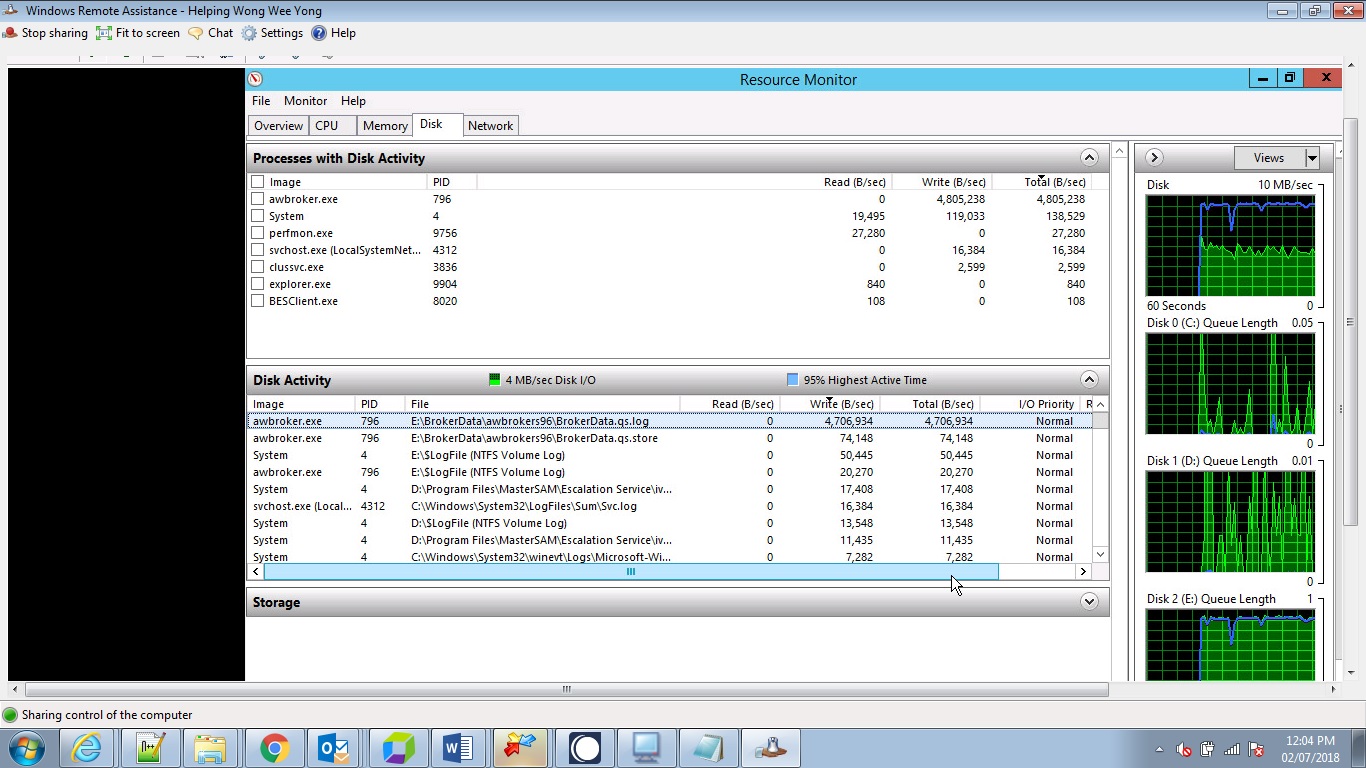1366x768 pixels.
Task: Open Google Chrome from the taskbar
Action: pyautogui.click(x=274, y=748)
